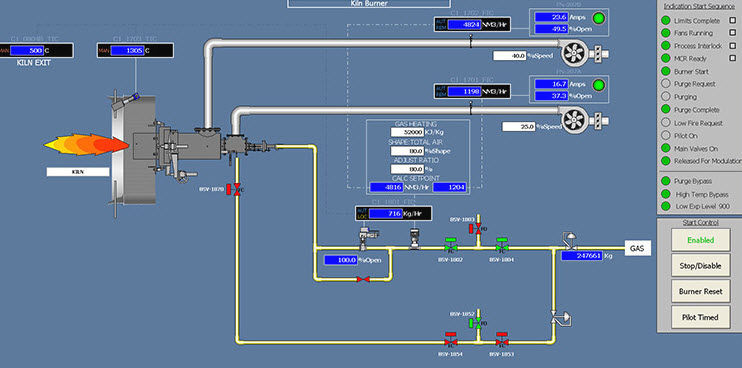The height and width of the screenshot is (368, 742).
Task: Click the BSV-1052 green vent valve
Action: (476, 323)
